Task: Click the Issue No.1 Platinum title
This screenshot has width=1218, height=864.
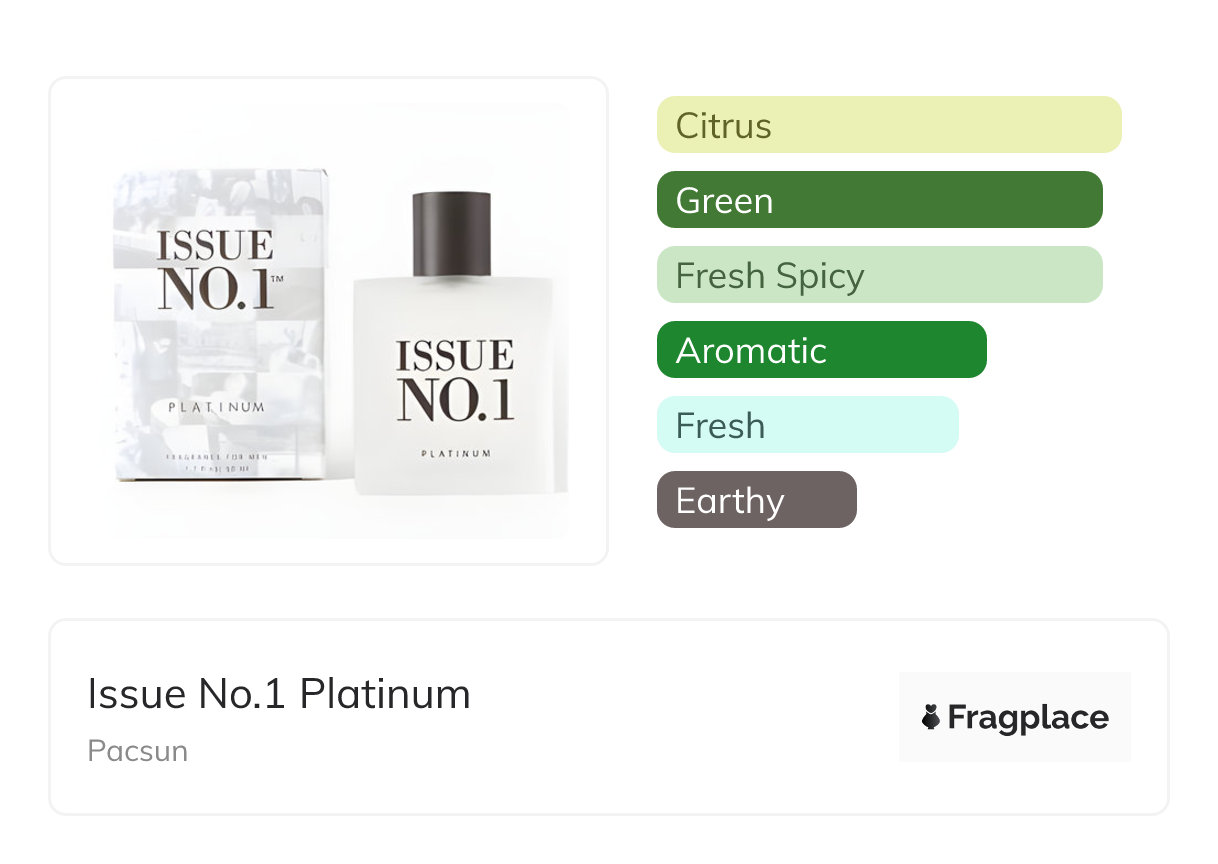Action: tap(279, 694)
